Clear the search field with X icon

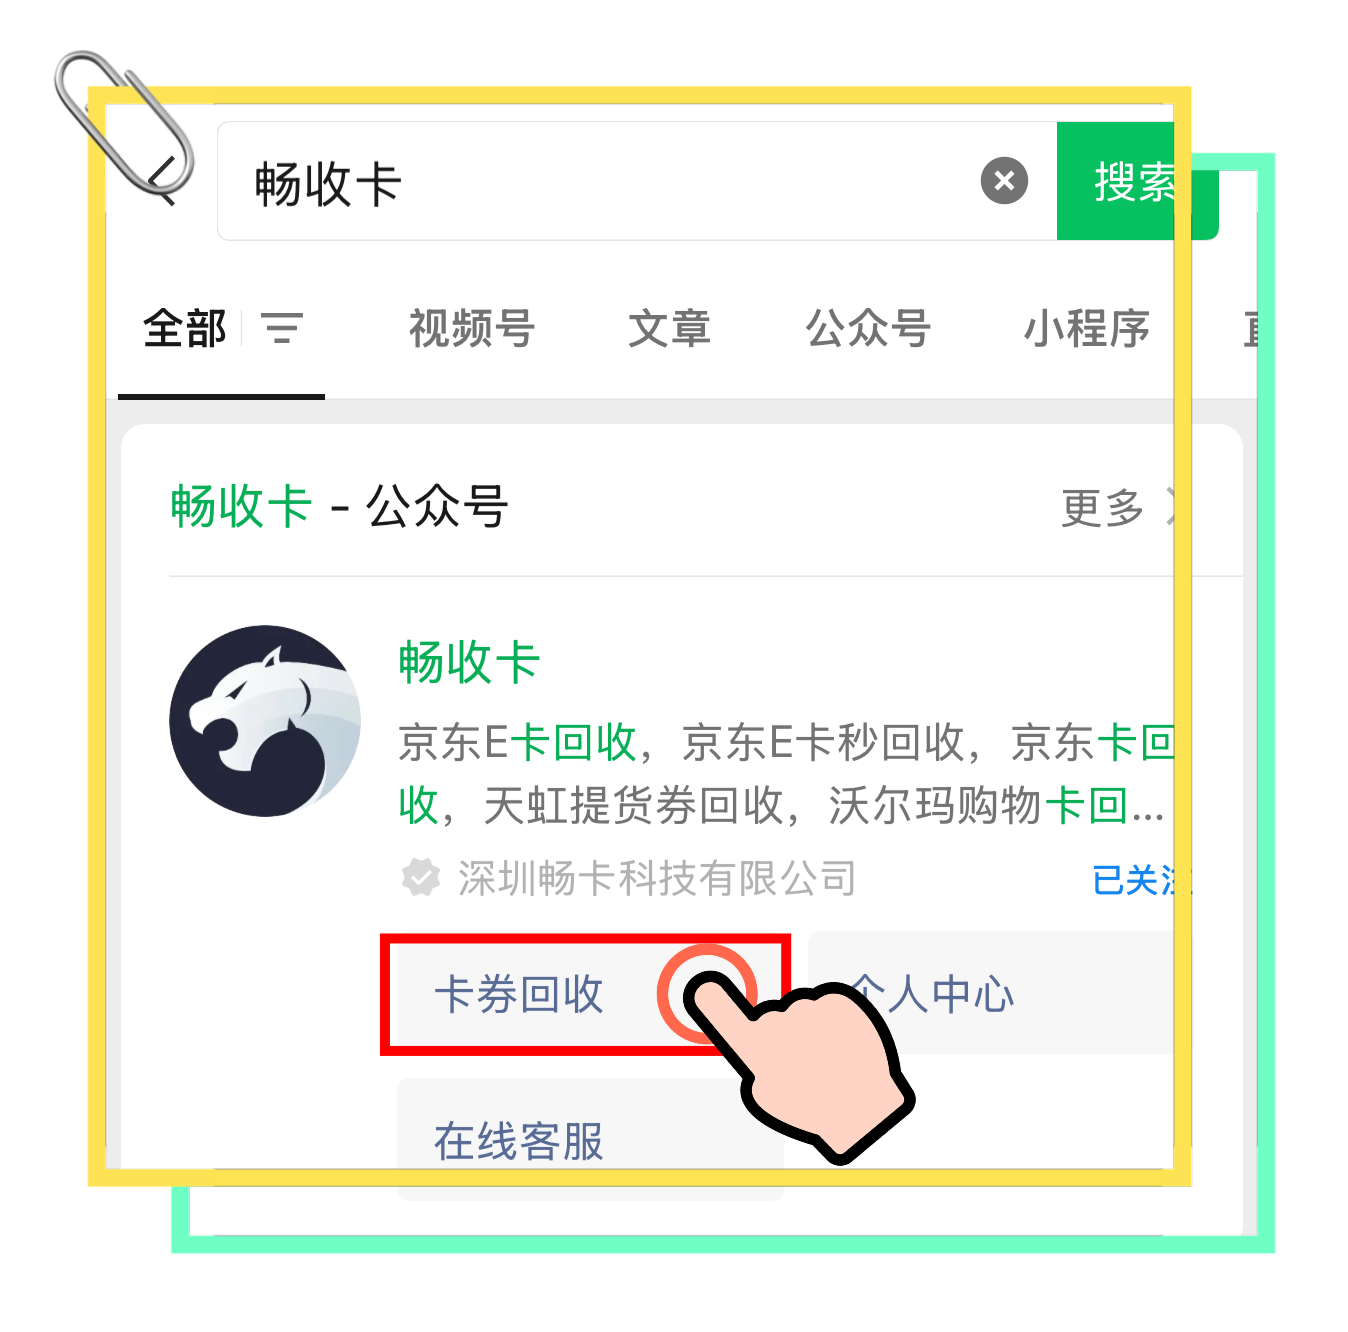click(x=1004, y=181)
